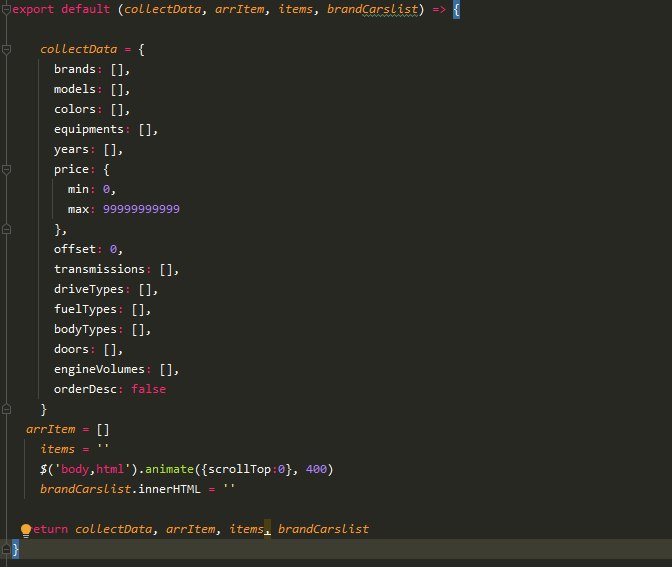Screen dimensions: 672x567
Task: Click the brandCarslist parameter in the function signature
Action: coord(372,9)
